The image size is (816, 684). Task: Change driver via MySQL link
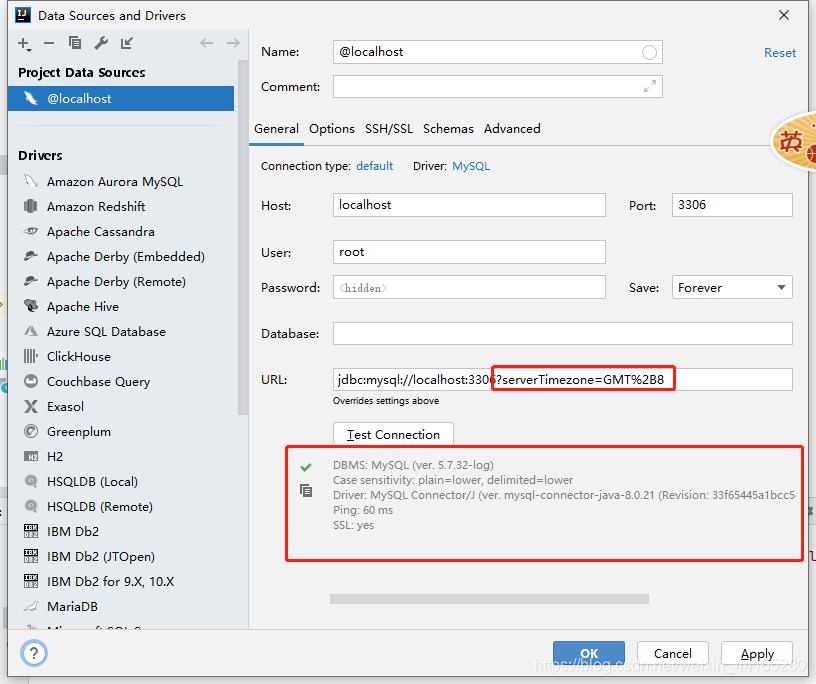pos(471,166)
